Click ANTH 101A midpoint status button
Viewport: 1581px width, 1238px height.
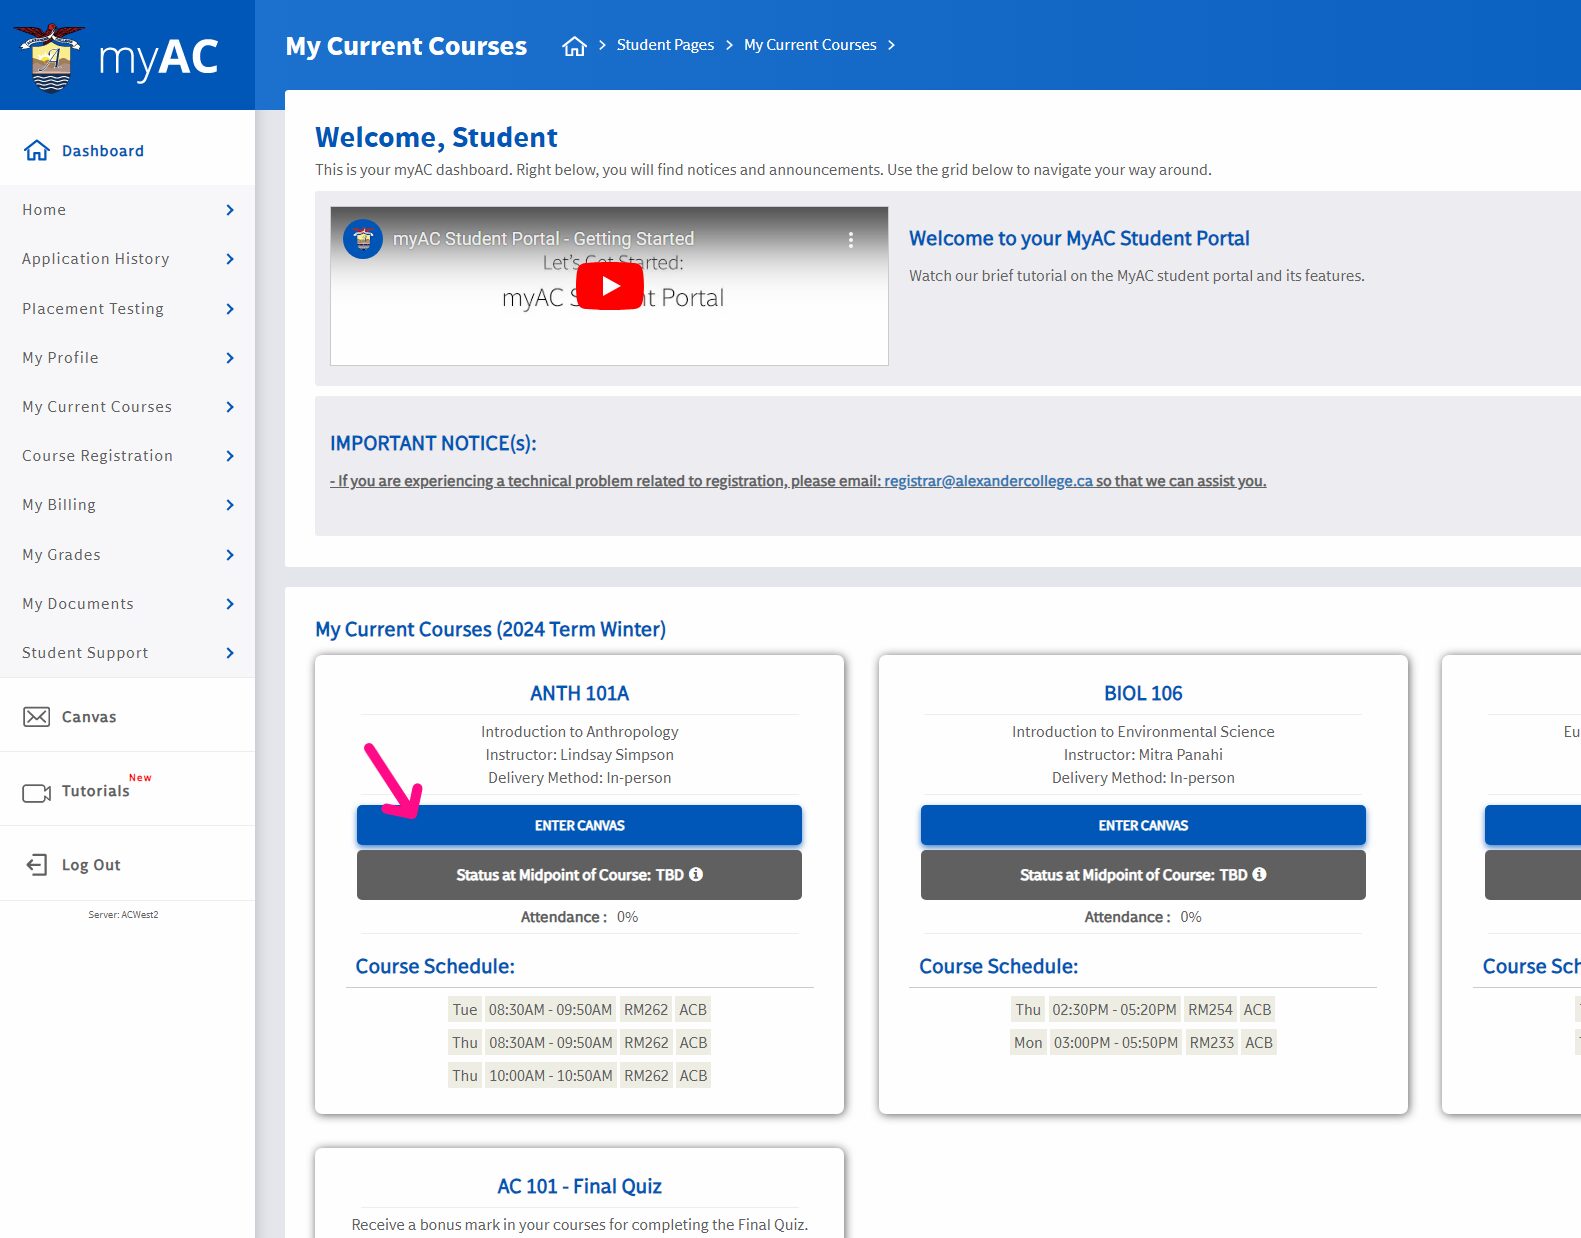(x=579, y=875)
